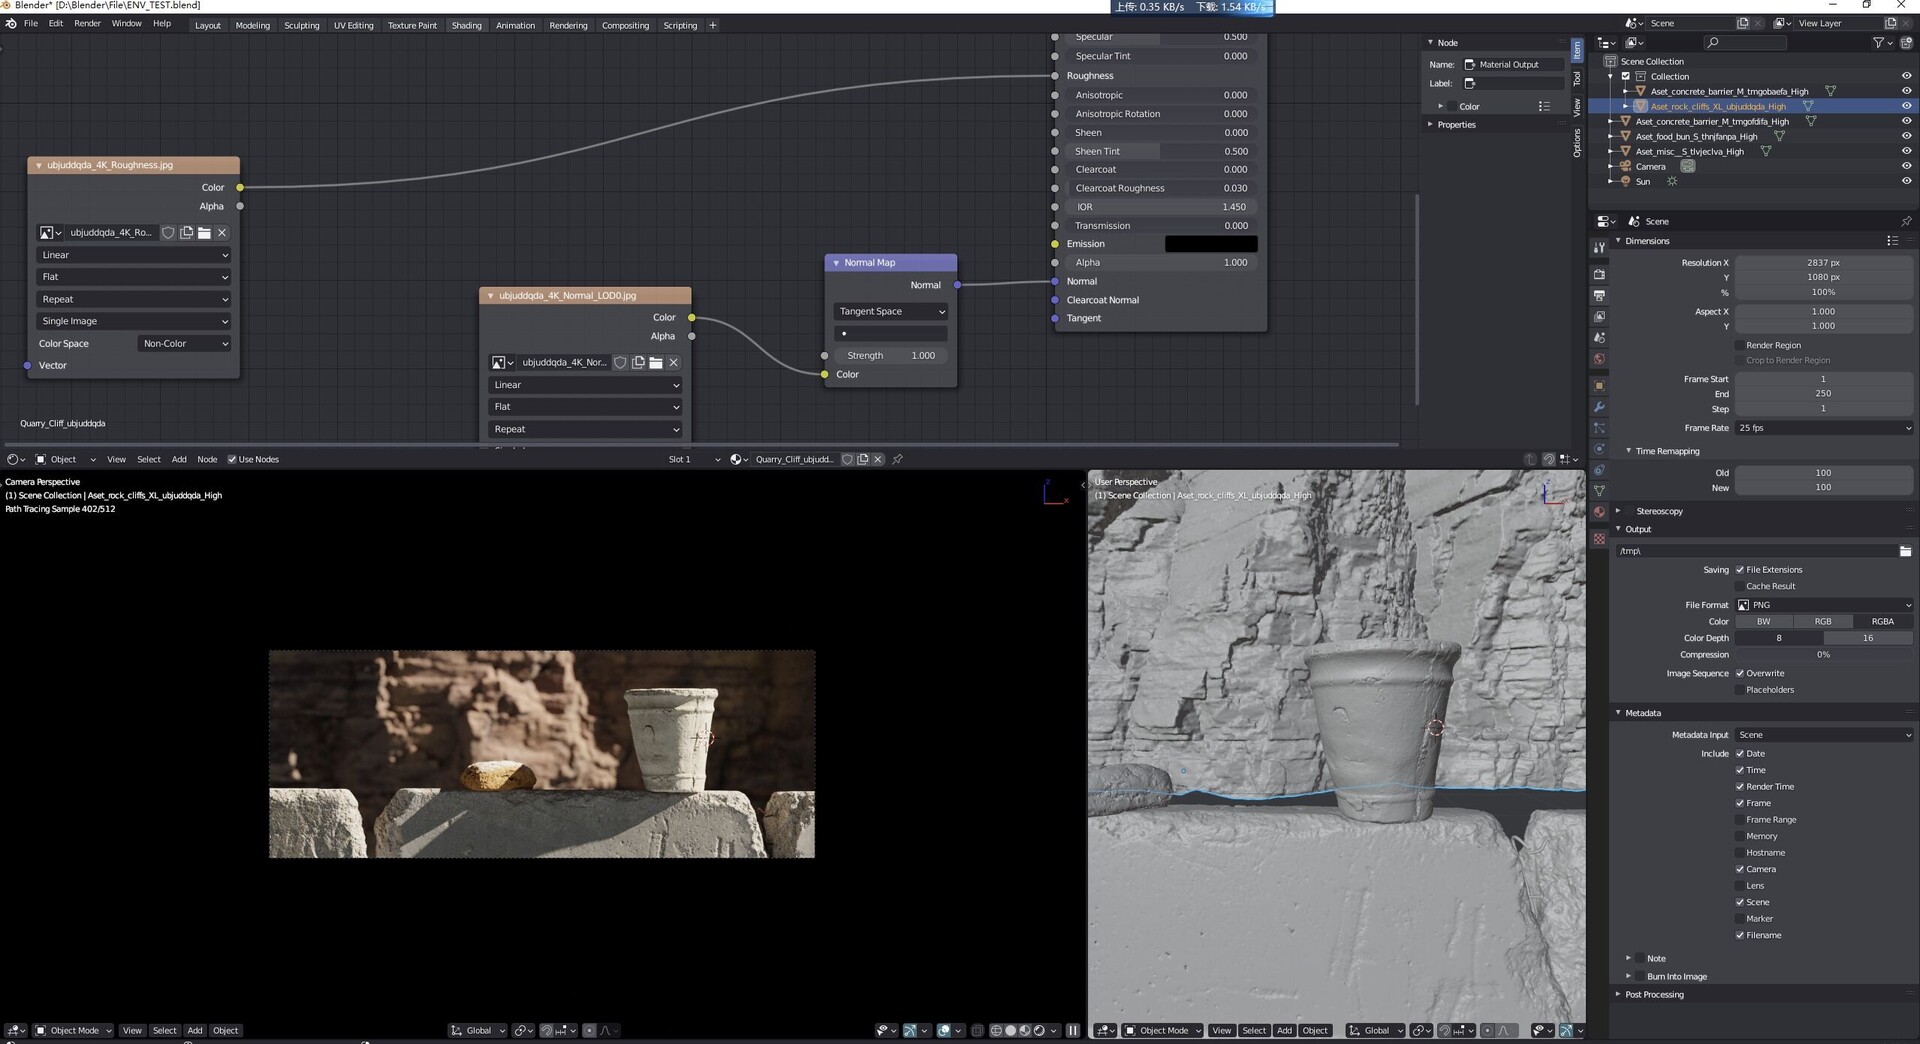This screenshot has width=1920, height=1044.
Task: Click Add in the right viewport header
Action: coord(1284,1031)
